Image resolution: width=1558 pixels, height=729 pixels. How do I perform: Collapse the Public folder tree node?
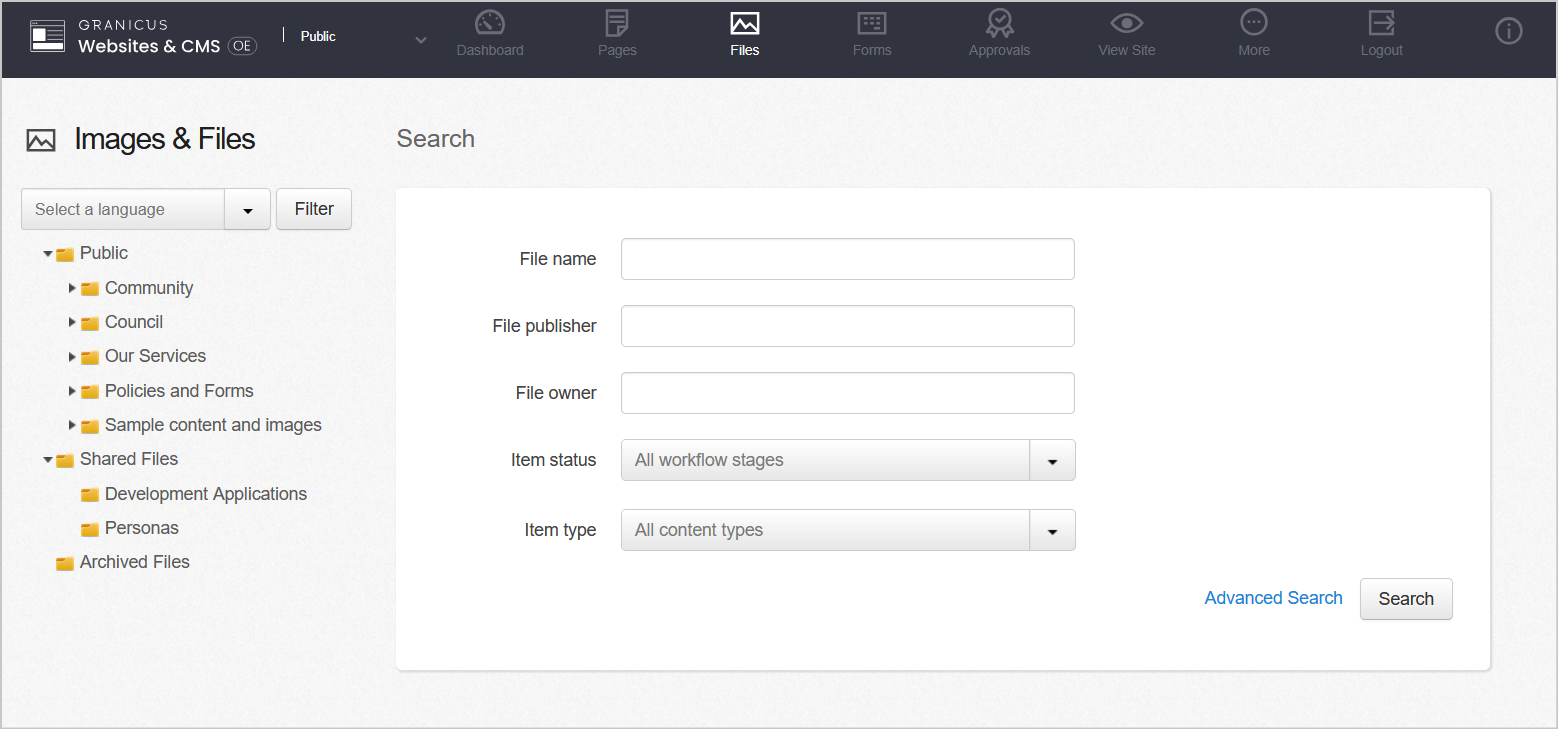click(47, 254)
